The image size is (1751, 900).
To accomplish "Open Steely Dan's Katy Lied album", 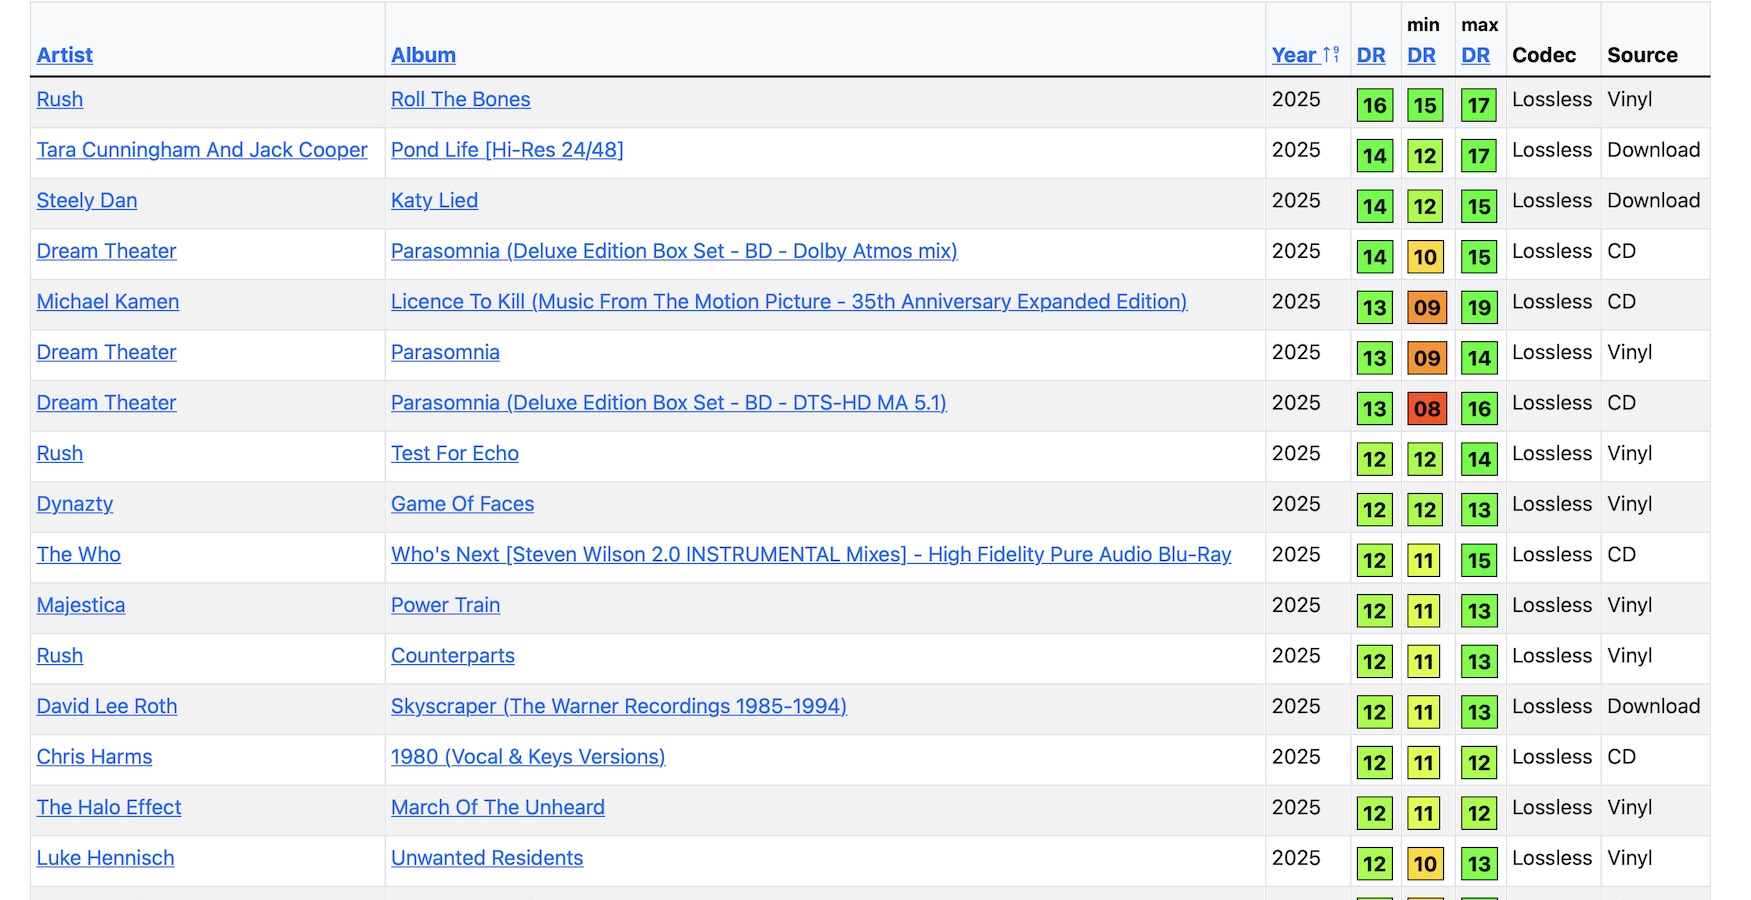I will [x=434, y=200].
